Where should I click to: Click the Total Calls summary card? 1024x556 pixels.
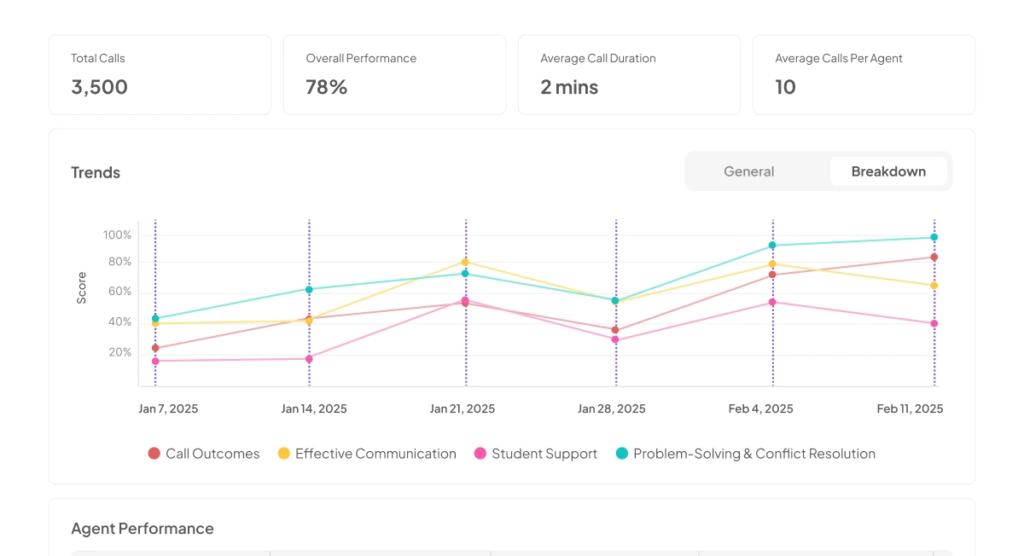[x=160, y=75]
